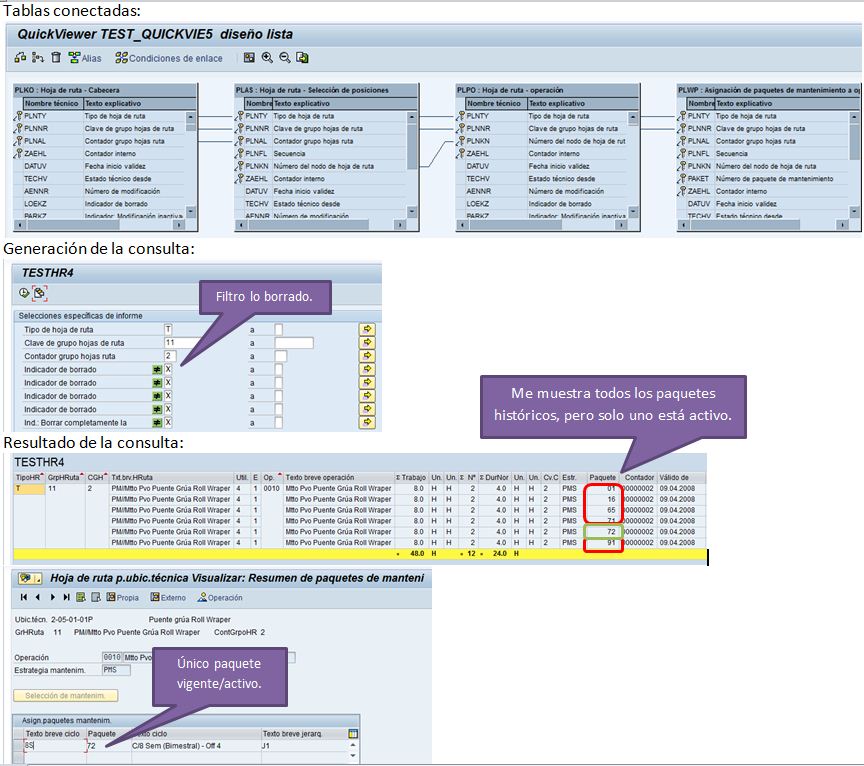864x766 pixels.
Task: Open Condiciones de enlace
Action: click(x=169, y=58)
